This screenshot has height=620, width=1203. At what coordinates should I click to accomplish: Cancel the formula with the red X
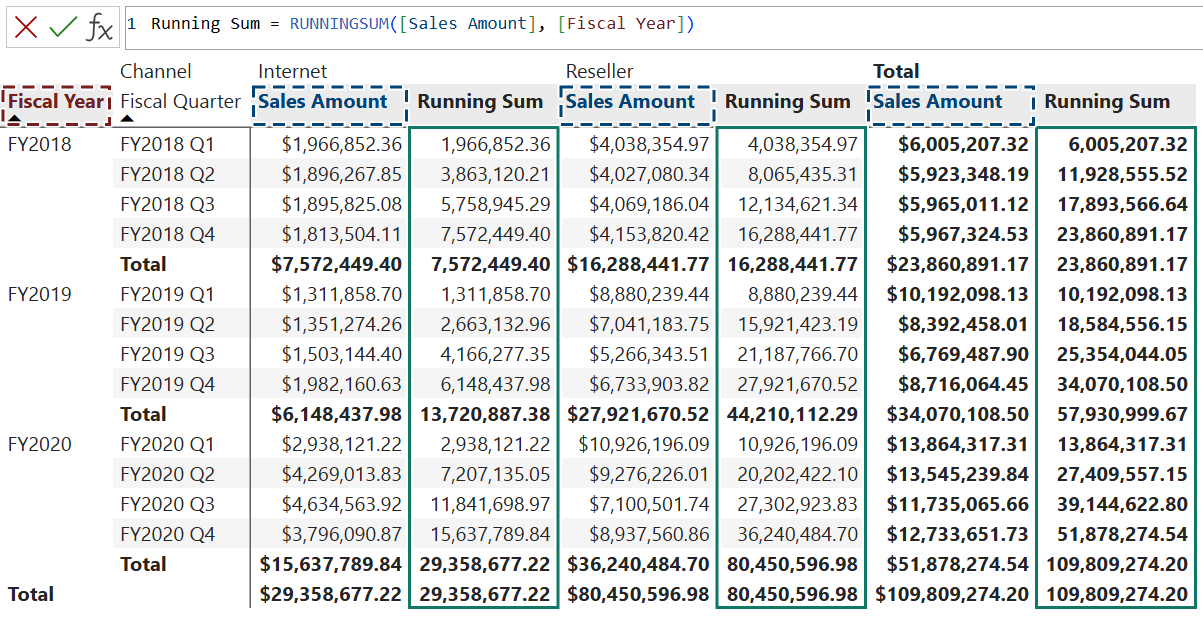click(x=26, y=27)
